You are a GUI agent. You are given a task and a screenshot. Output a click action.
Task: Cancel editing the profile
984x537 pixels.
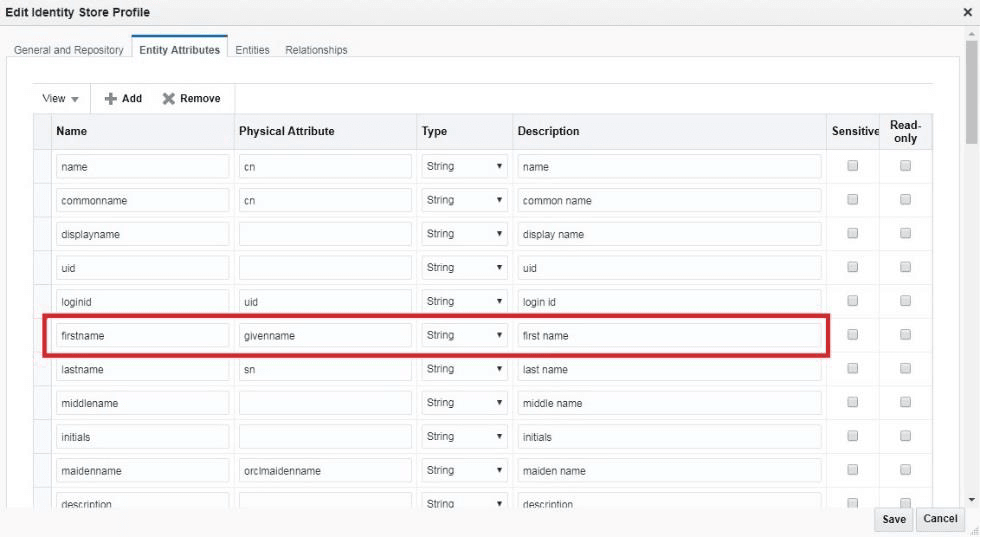940,518
